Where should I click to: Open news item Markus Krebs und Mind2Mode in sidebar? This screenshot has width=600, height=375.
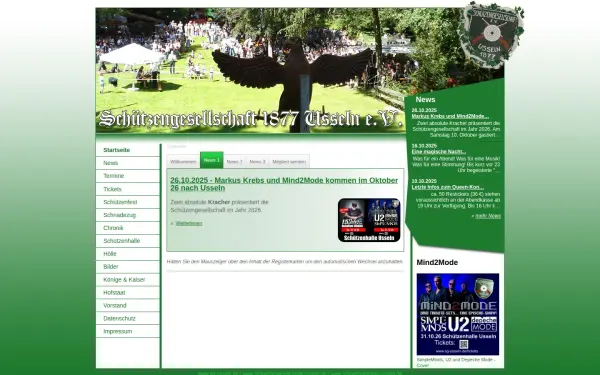[450, 116]
